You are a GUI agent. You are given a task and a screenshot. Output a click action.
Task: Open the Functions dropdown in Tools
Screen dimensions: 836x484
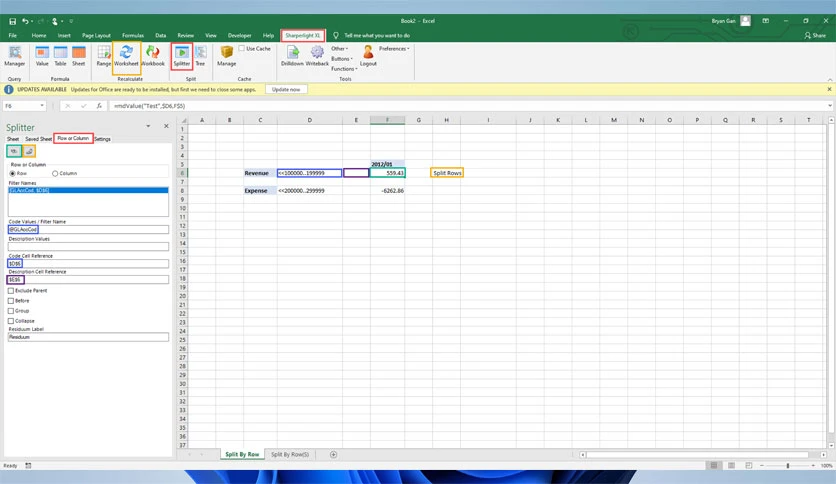click(344, 69)
